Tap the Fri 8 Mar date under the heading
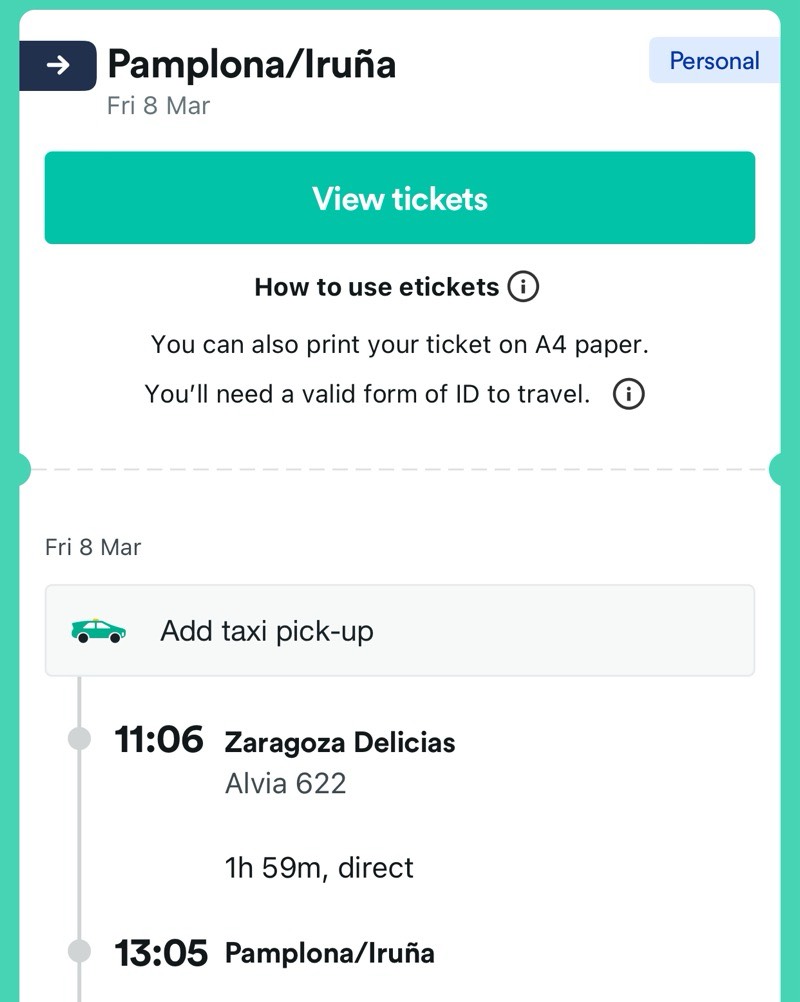The image size is (800, 1002). 158,106
